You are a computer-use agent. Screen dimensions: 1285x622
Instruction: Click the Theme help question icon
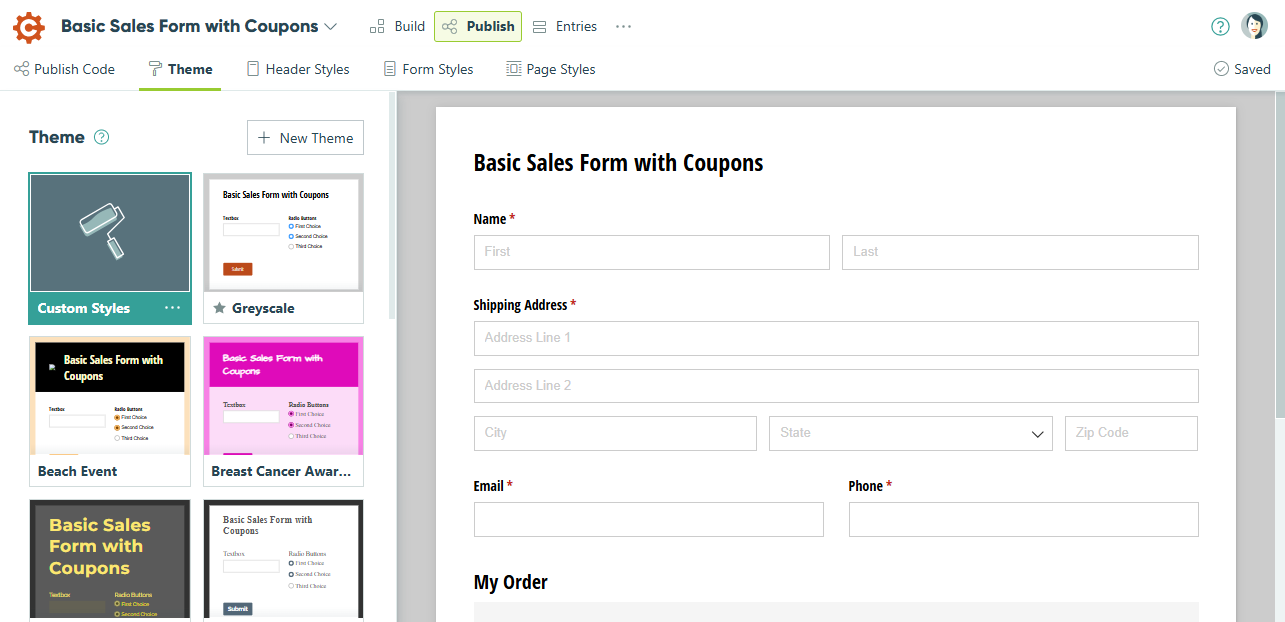click(101, 137)
